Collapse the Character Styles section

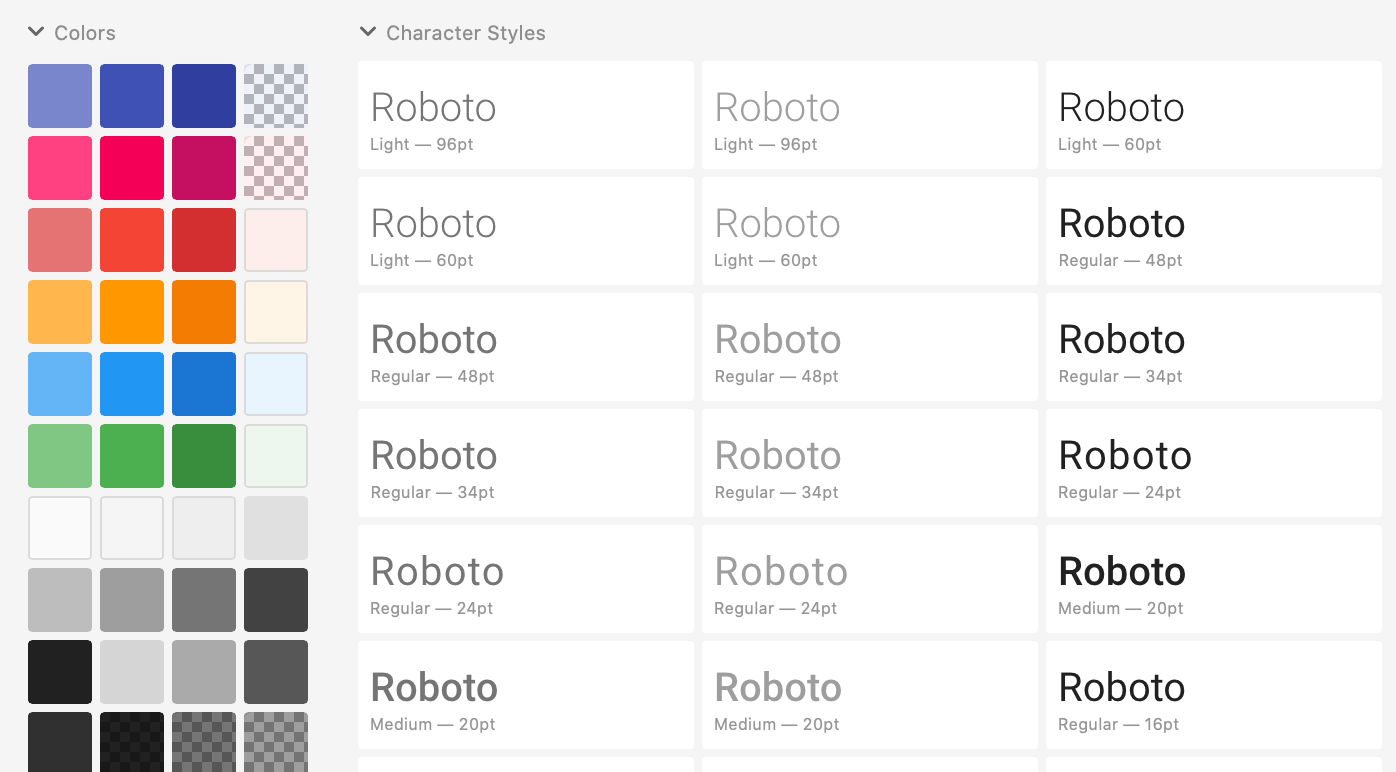(x=368, y=32)
